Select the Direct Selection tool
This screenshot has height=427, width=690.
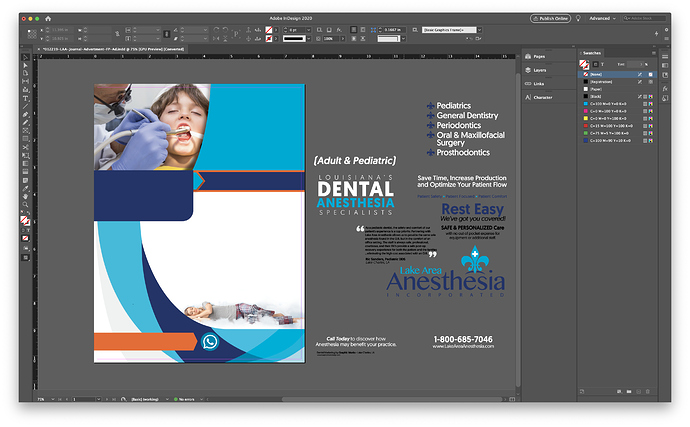point(26,65)
